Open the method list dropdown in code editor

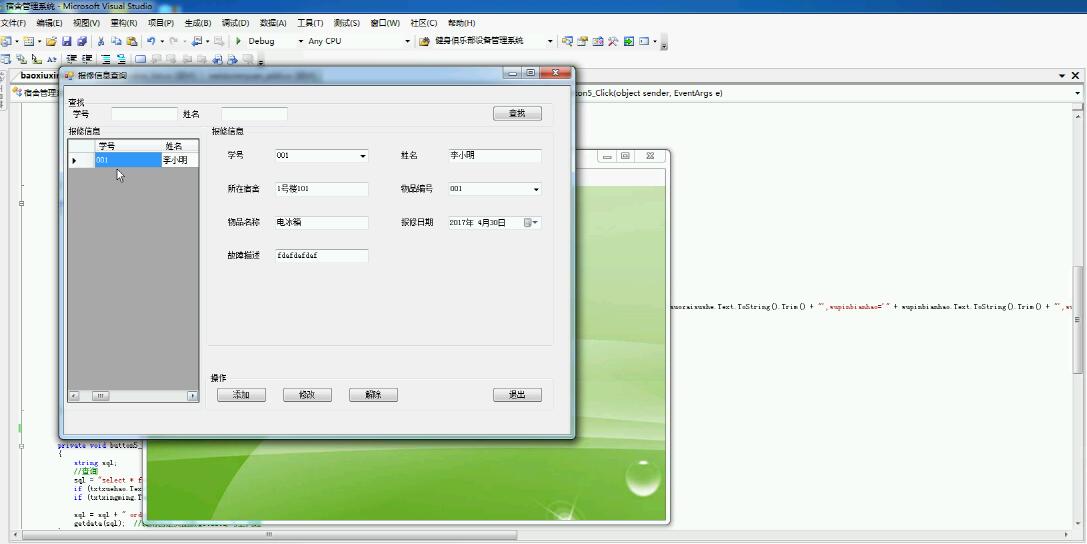coord(1078,93)
